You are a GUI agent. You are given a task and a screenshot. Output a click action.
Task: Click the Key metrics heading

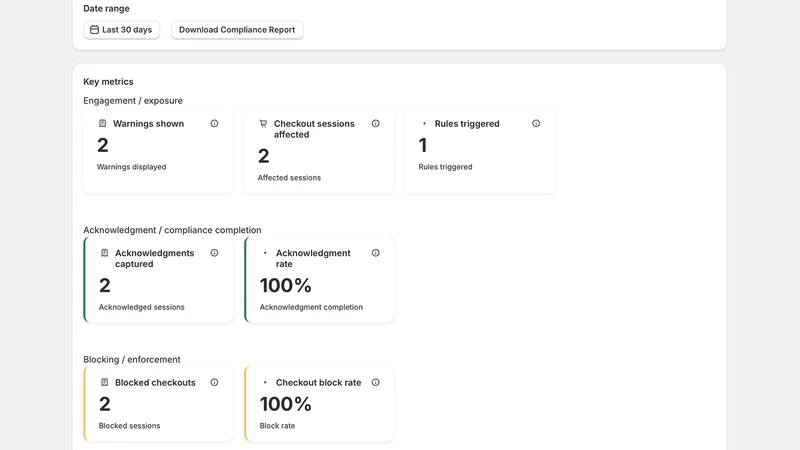pos(108,82)
